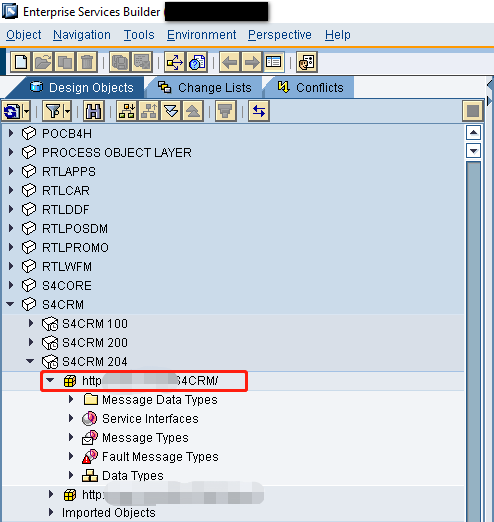Screen dimensions: 494x522
Task: Open the Tools menu
Action: coord(139,35)
